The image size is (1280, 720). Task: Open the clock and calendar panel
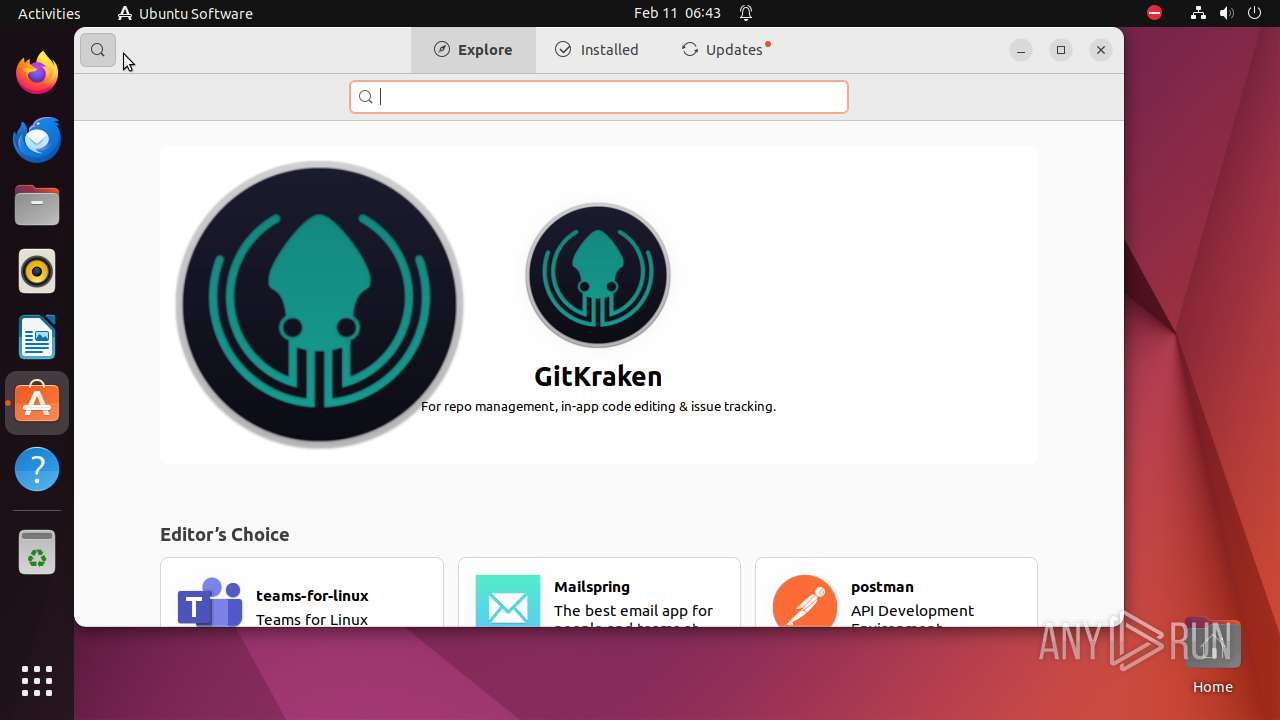tap(677, 13)
